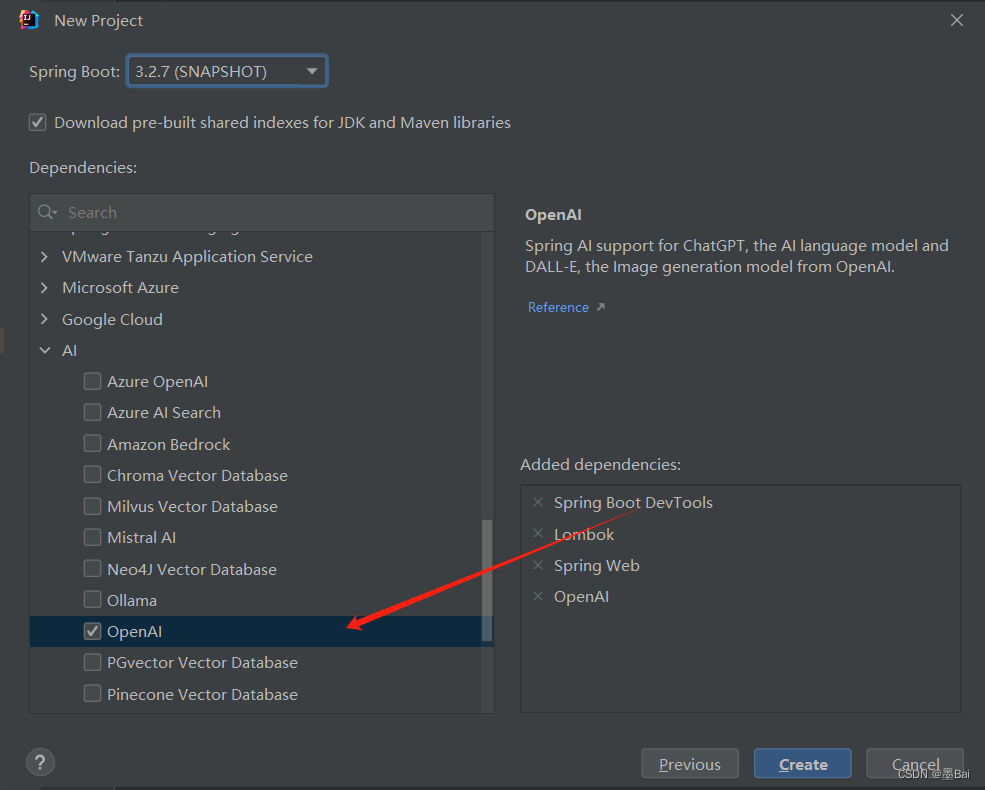Remove Spring Boot DevTools dependency
This screenshot has height=790, width=985.
pyautogui.click(x=538, y=502)
